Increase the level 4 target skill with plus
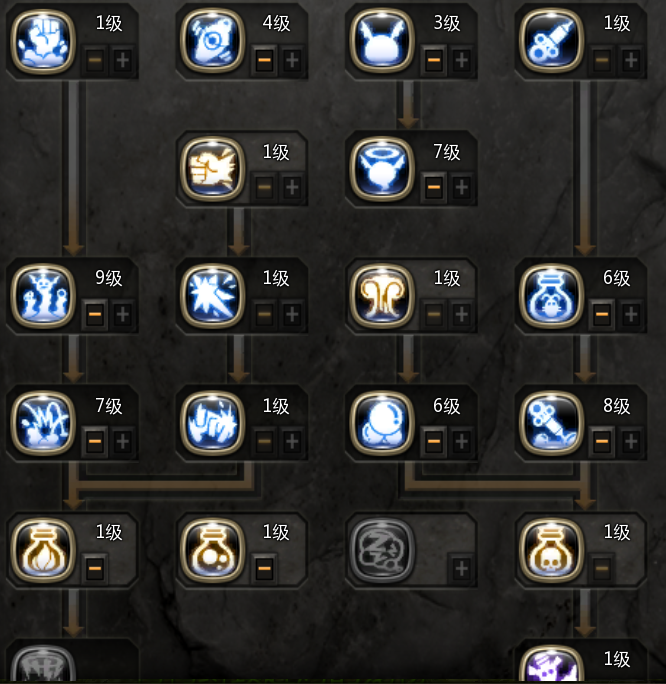This screenshot has width=666, height=684. pos(292,60)
